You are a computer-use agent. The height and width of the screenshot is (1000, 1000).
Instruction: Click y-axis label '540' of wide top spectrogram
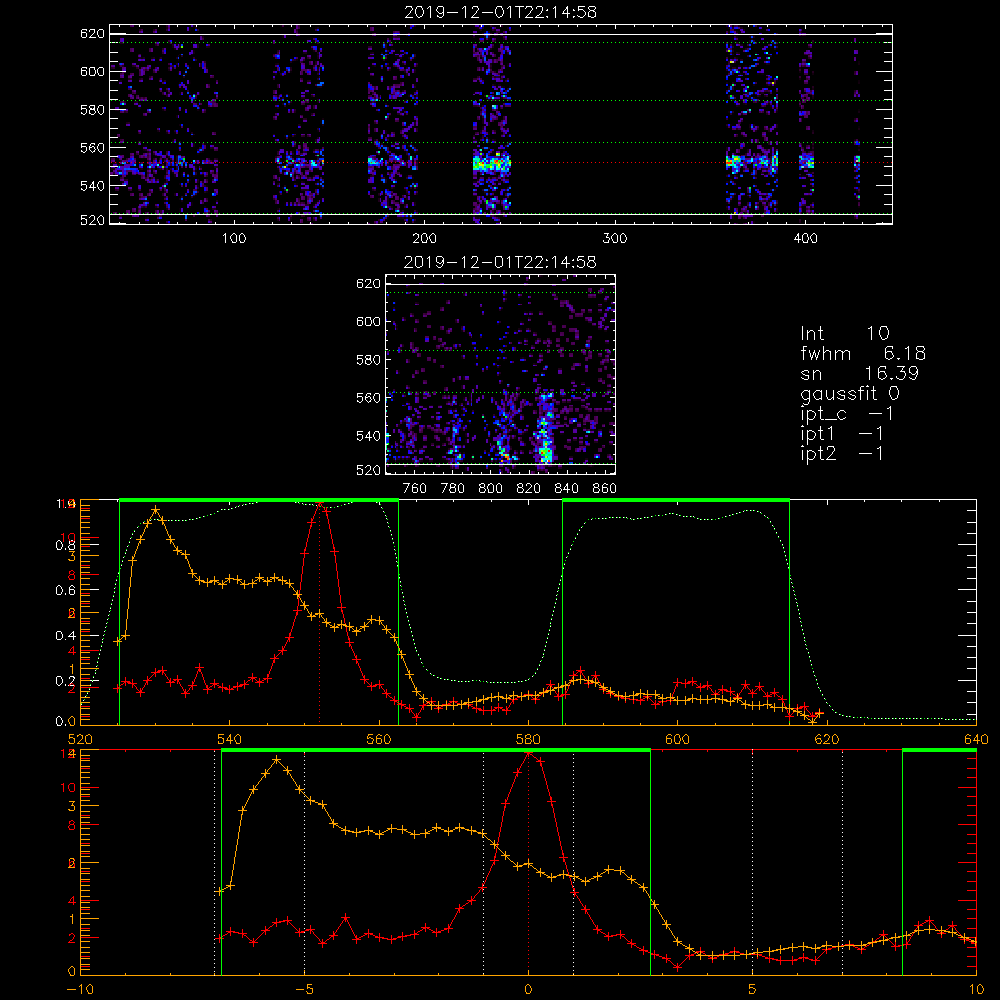coord(92,186)
